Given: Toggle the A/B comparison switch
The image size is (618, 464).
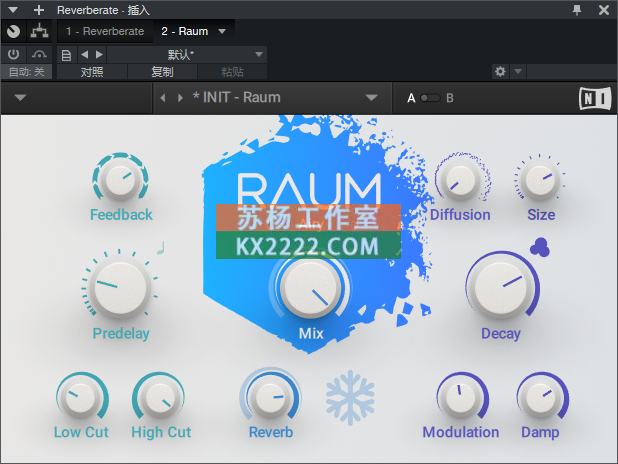Looking at the screenshot, I should [x=430, y=98].
